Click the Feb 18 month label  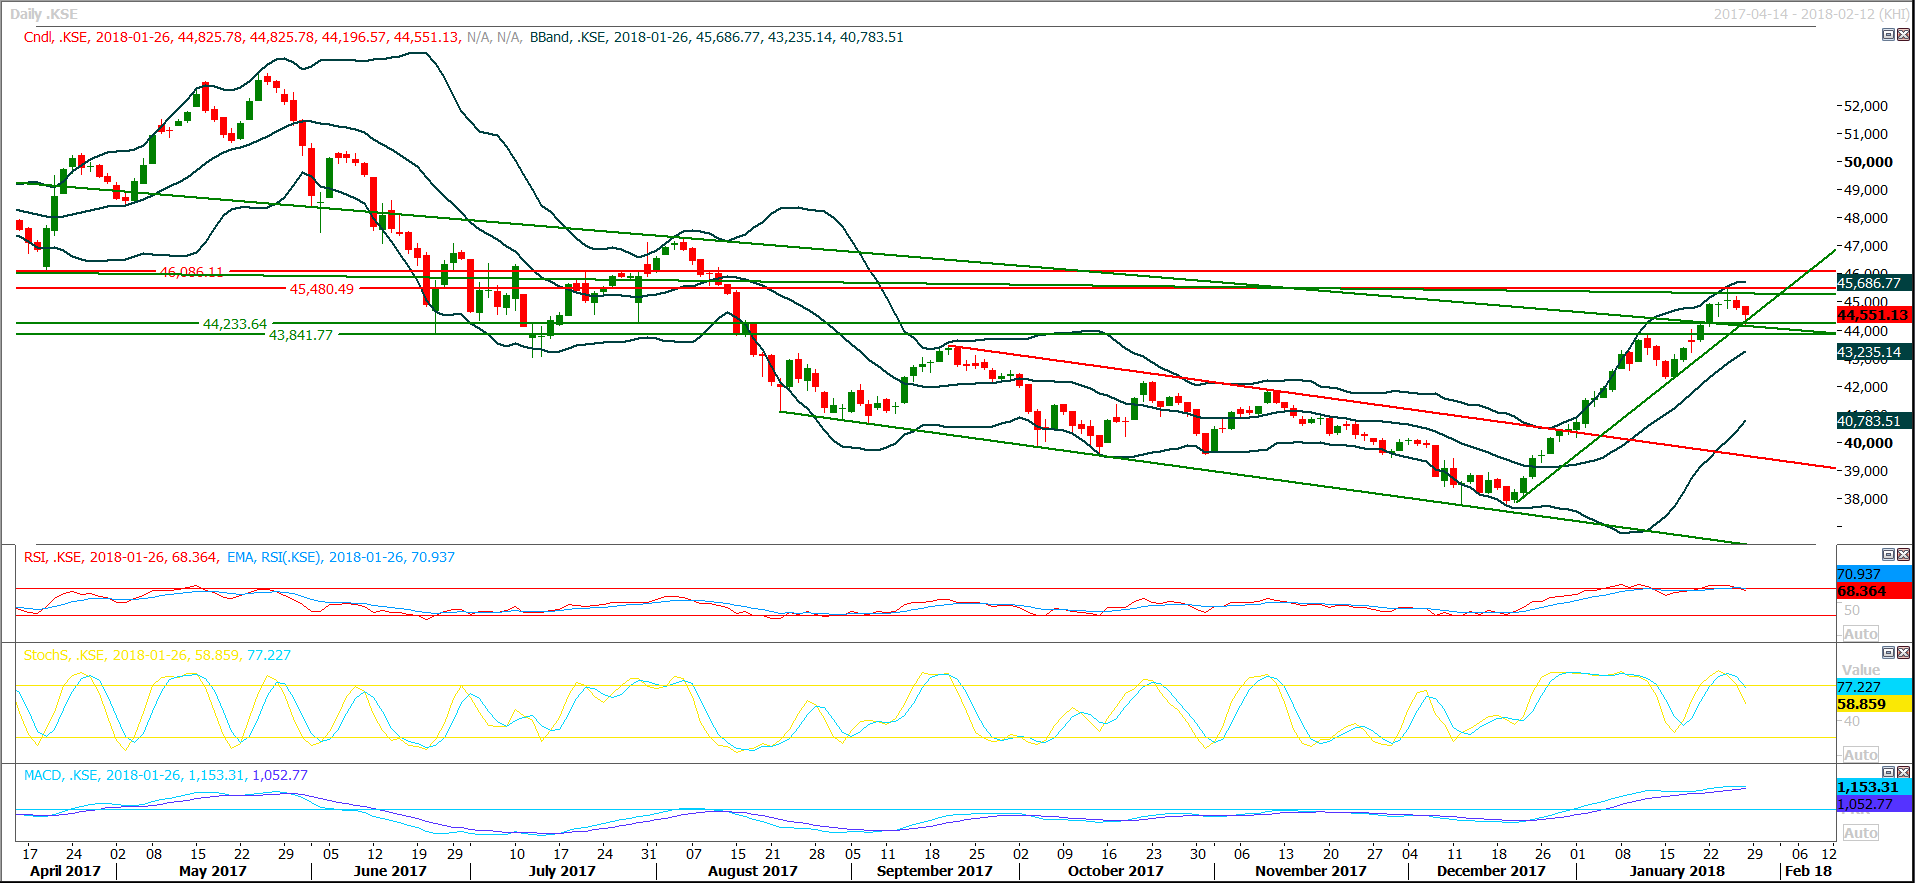point(1809,871)
